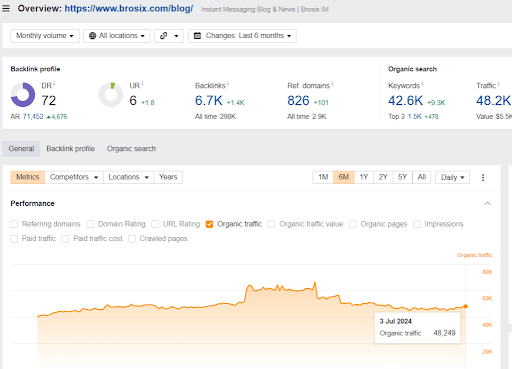The image size is (512, 369).
Task: Enable the Paid traffic cost checkbox
Action: (x=65, y=239)
